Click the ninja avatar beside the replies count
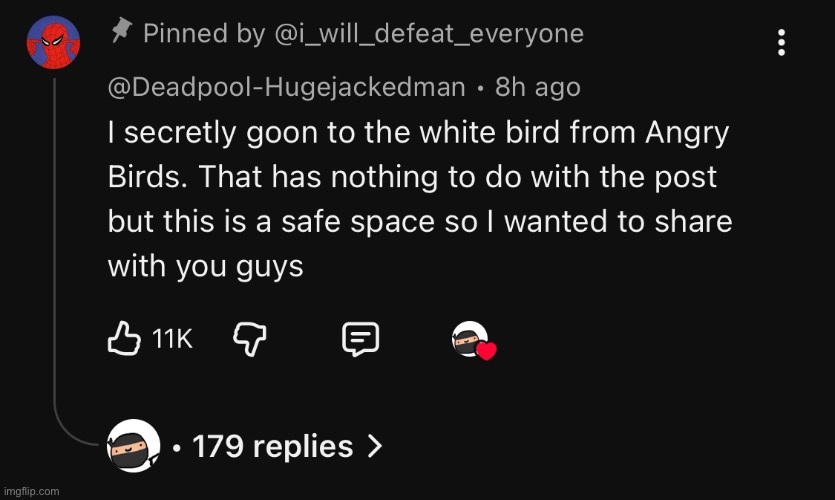The image size is (835, 500). pos(133,445)
